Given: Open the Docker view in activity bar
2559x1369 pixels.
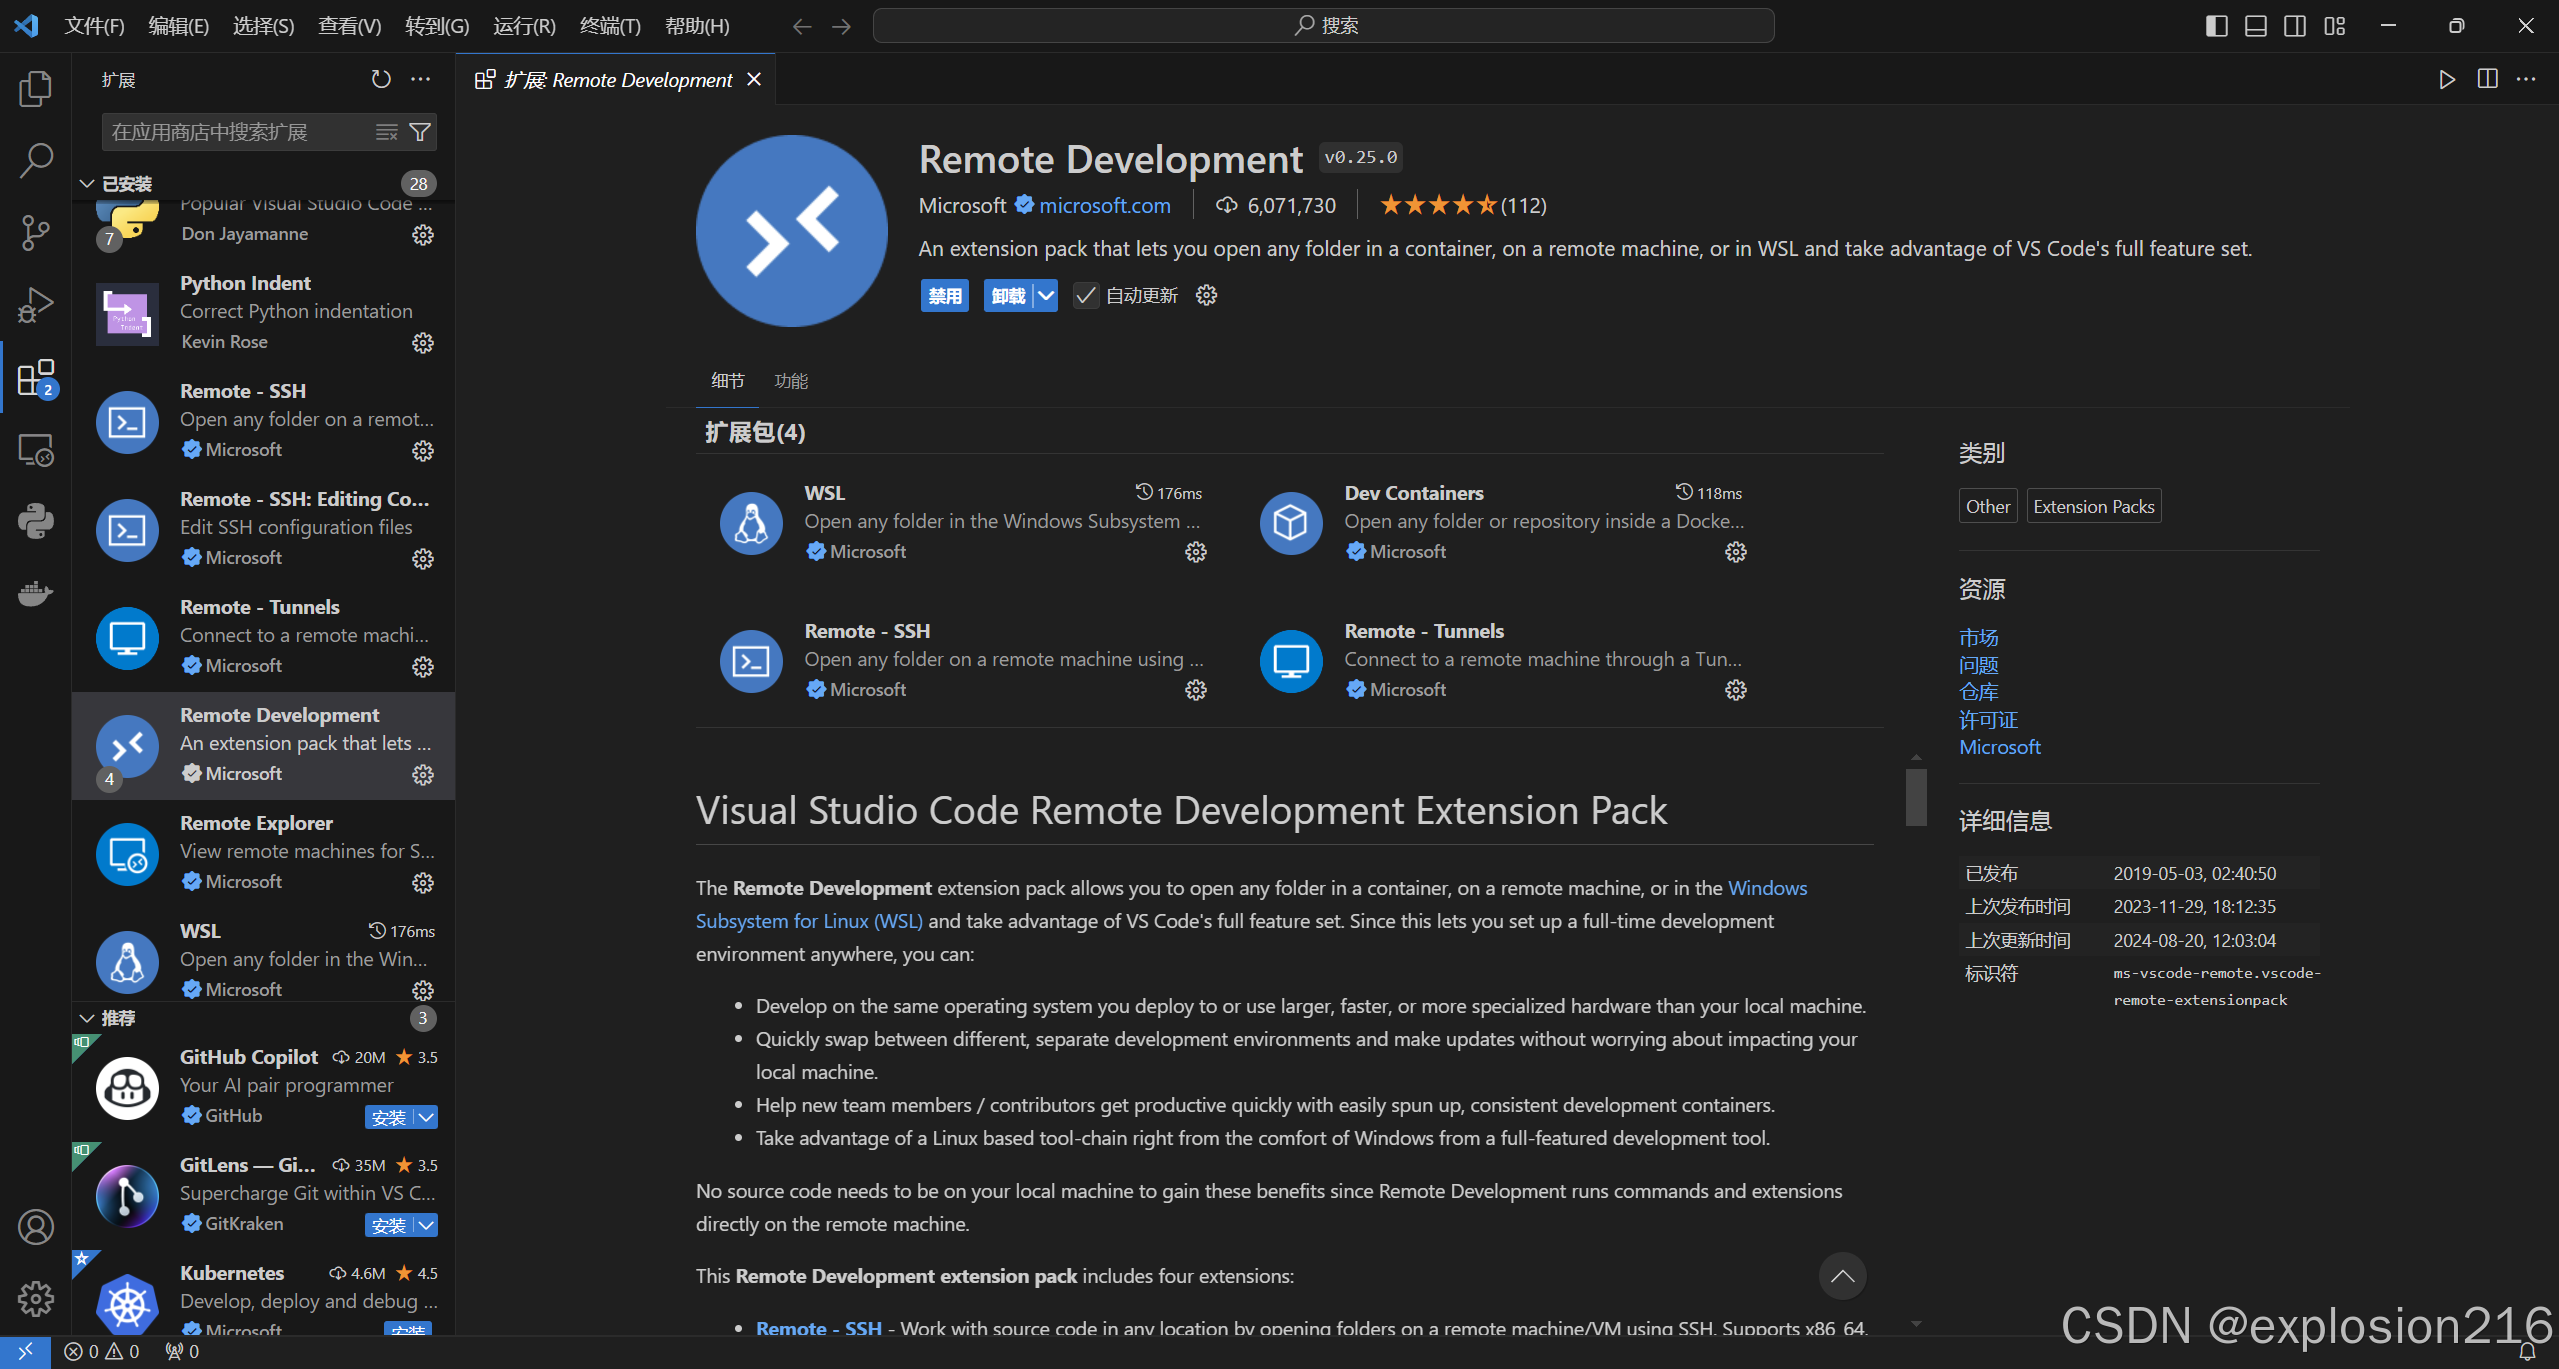Looking at the screenshot, I should click(36, 594).
